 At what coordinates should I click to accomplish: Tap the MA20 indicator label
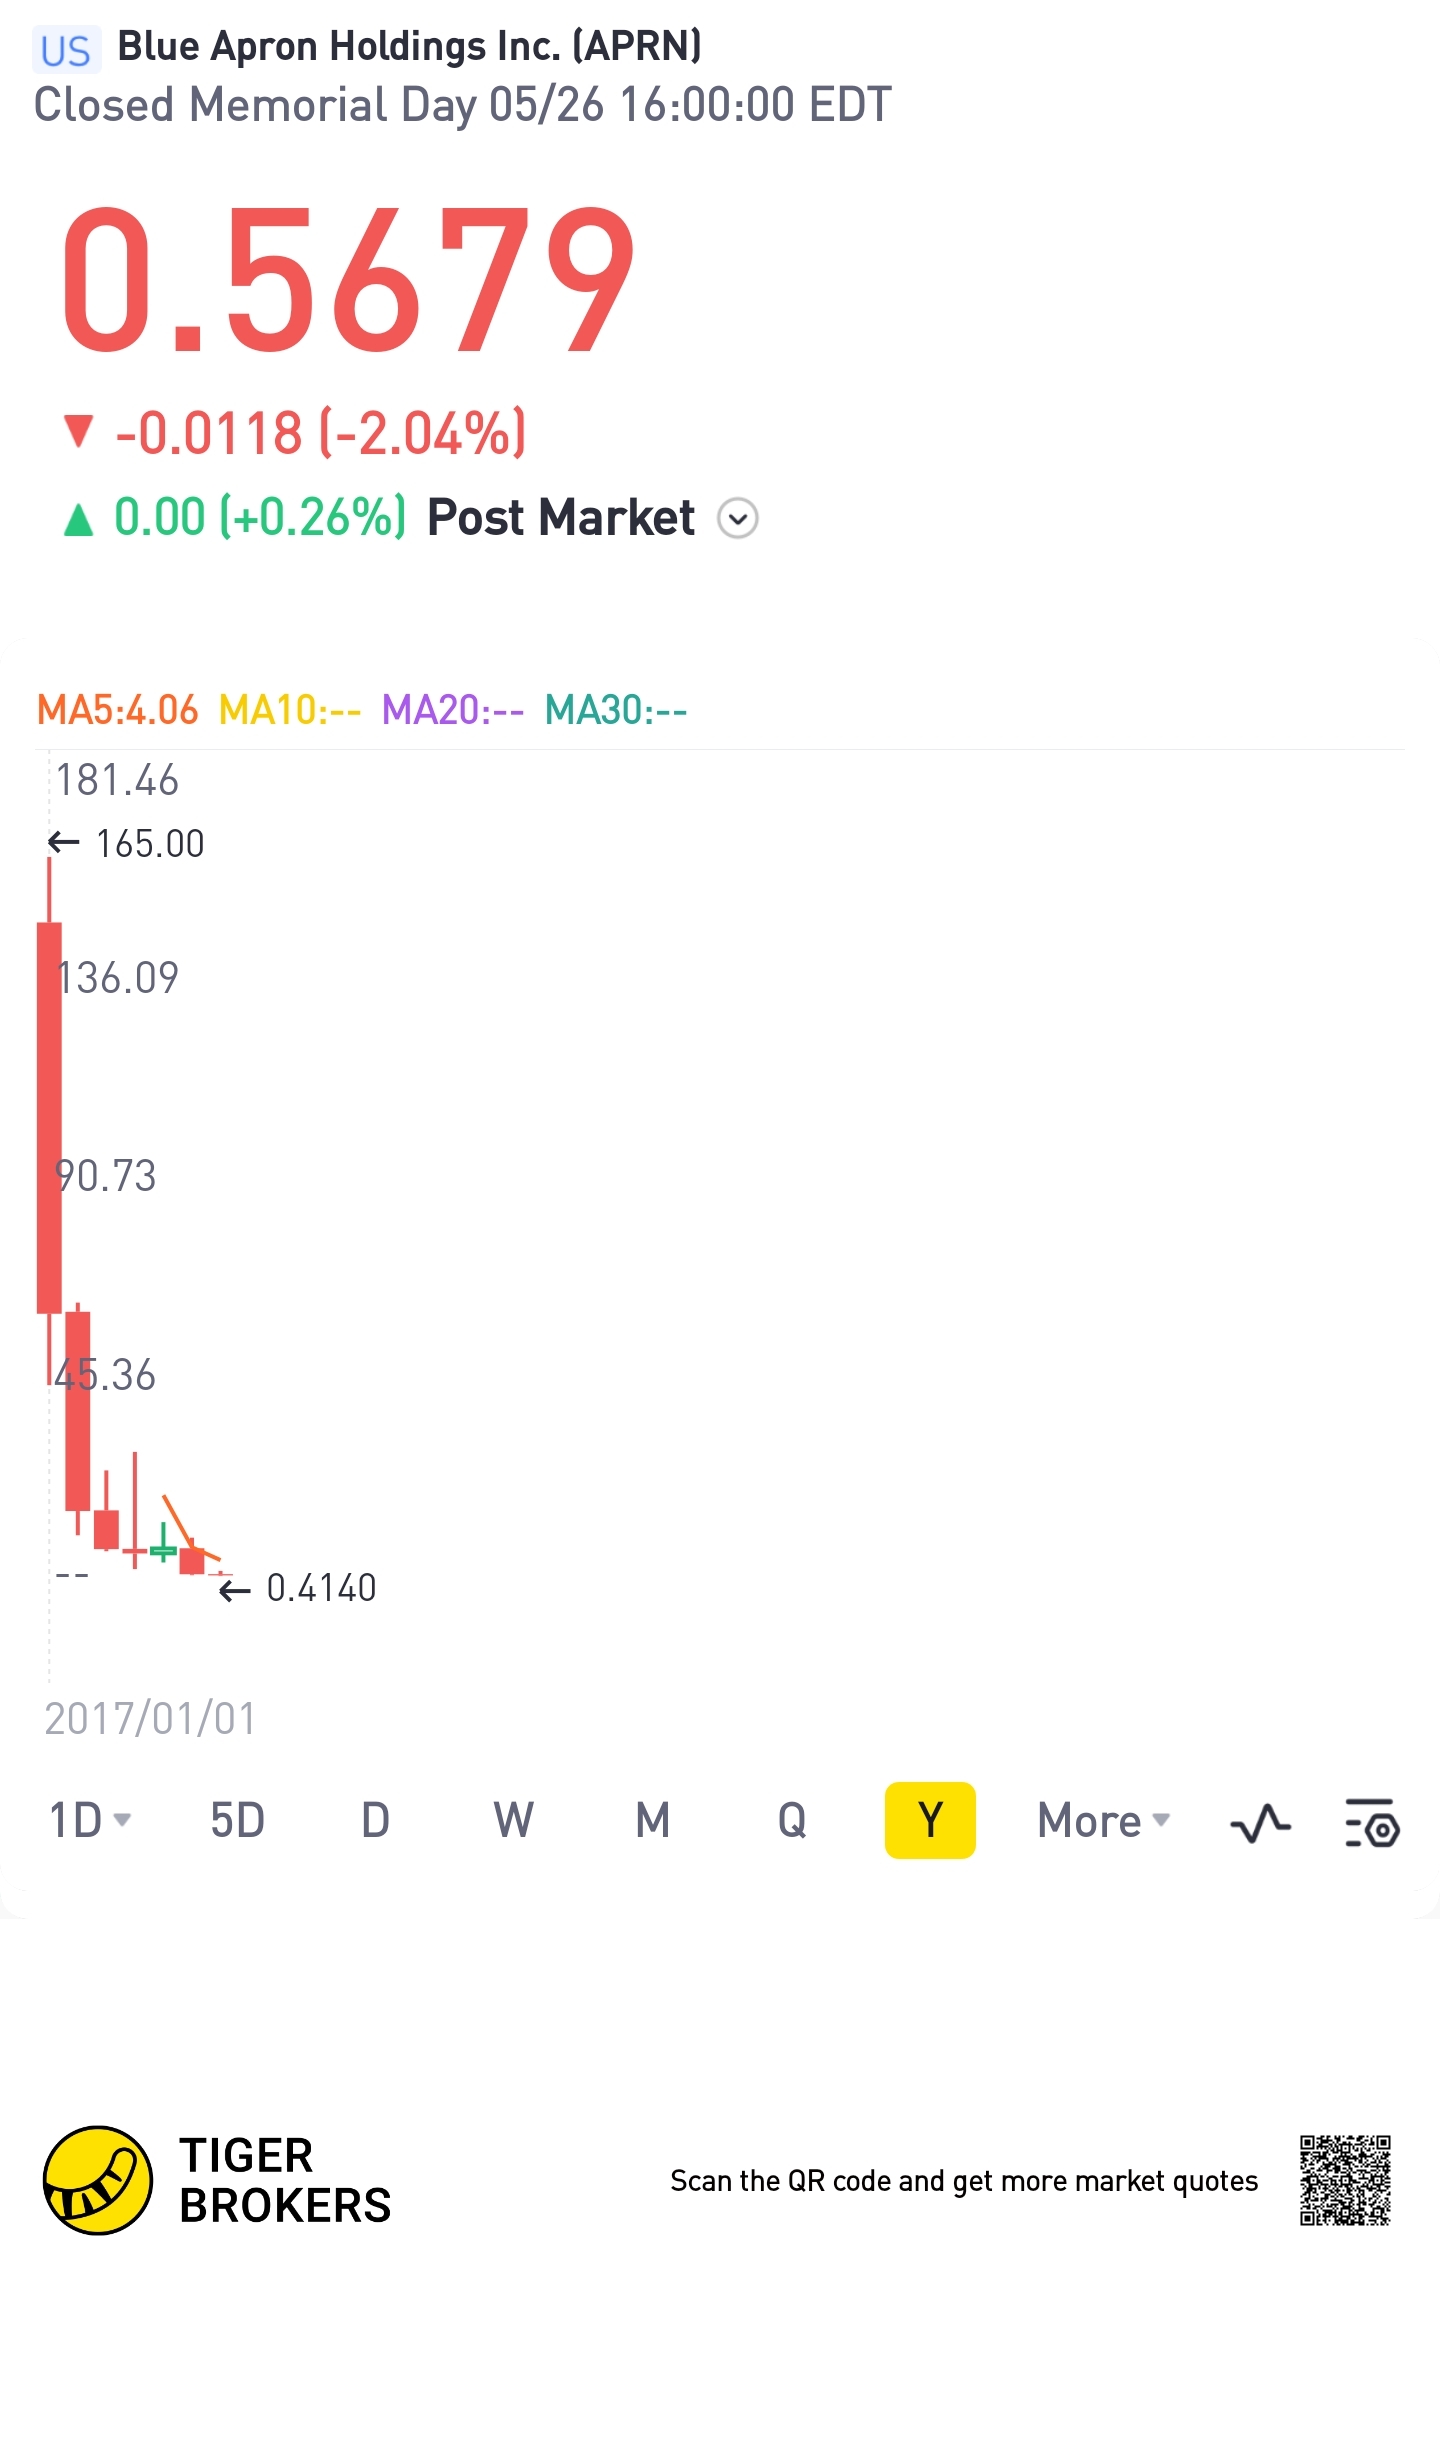(452, 710)
